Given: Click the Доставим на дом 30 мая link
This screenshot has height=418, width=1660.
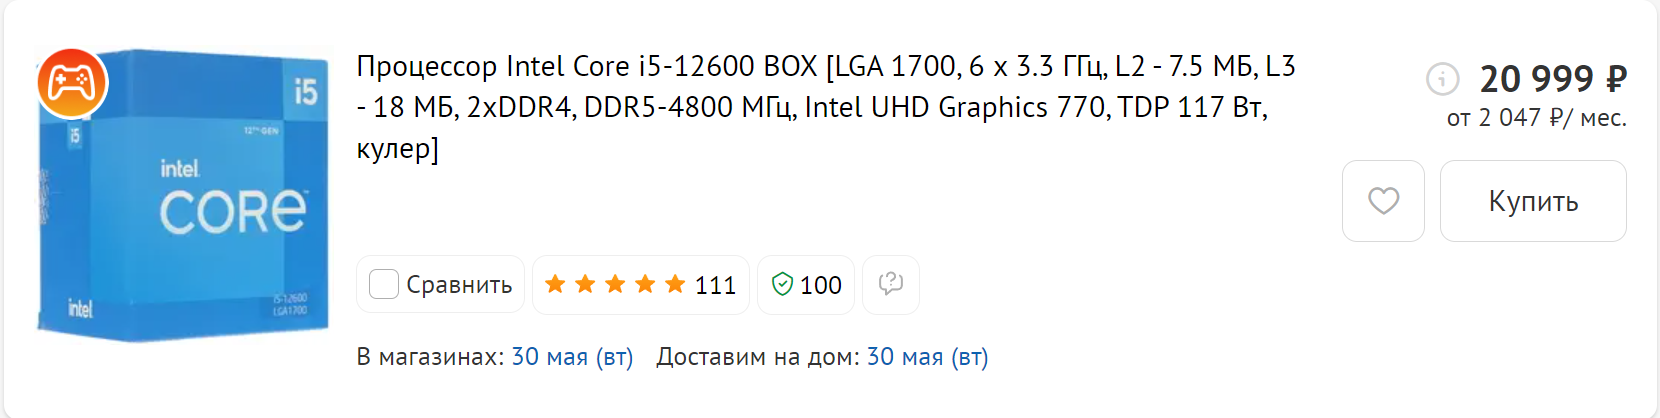Looking at the screenshot, I should 927,357.
